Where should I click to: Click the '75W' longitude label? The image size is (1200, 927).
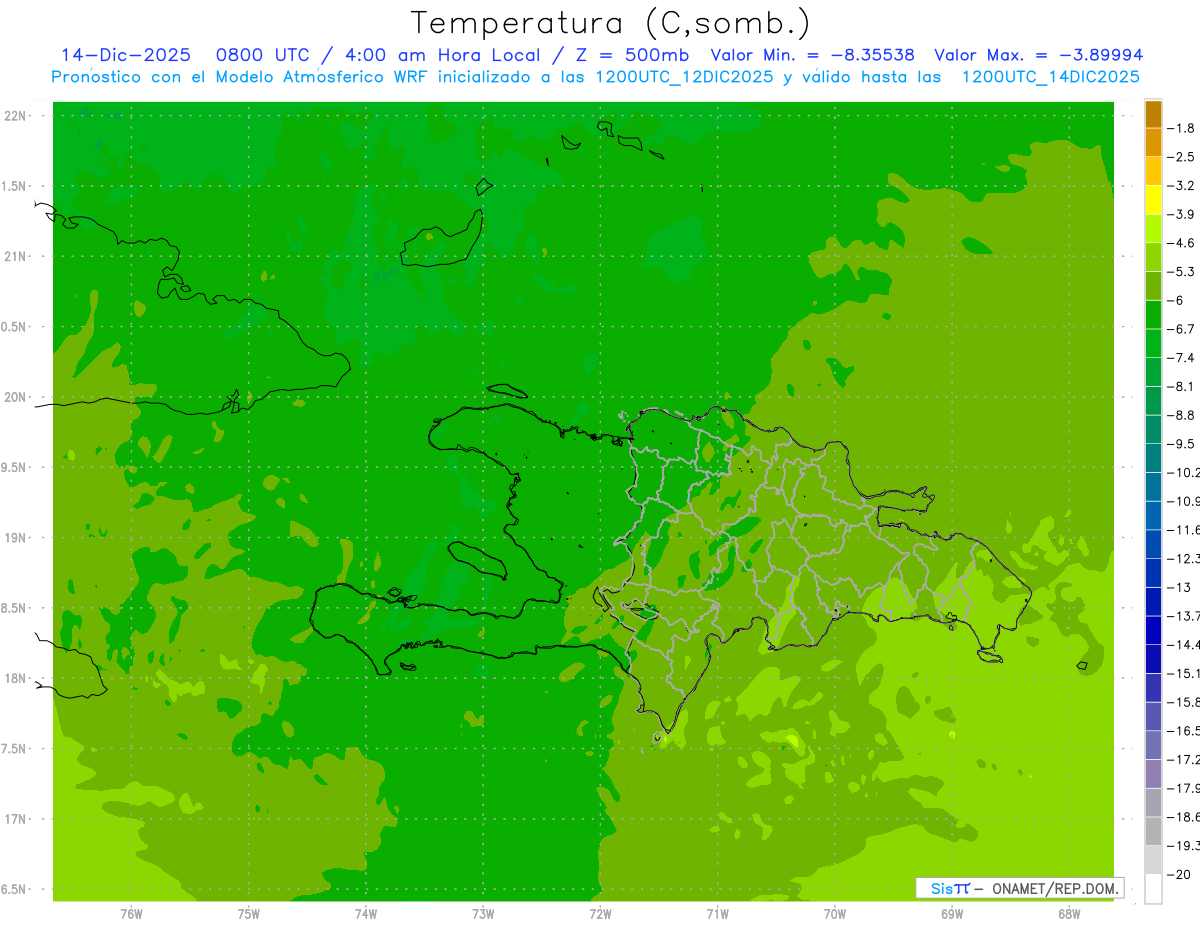249,913
